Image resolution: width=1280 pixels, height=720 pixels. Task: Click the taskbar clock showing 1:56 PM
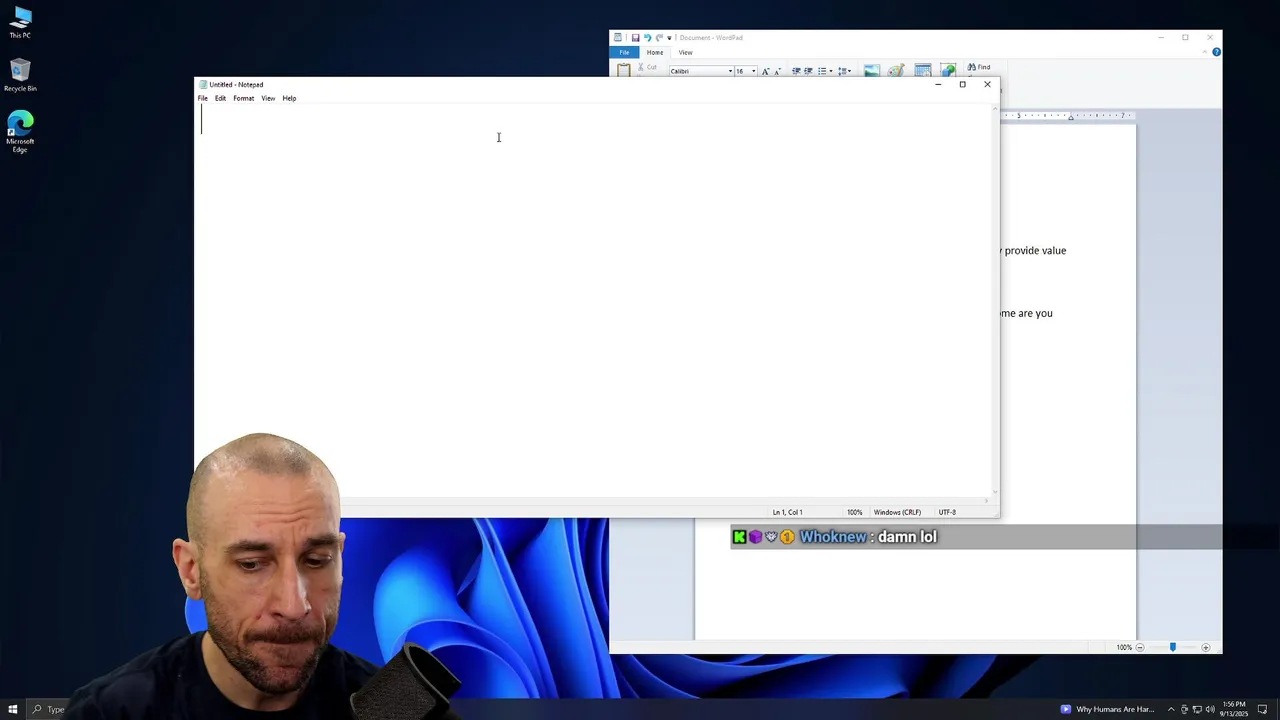point(1234,709)
